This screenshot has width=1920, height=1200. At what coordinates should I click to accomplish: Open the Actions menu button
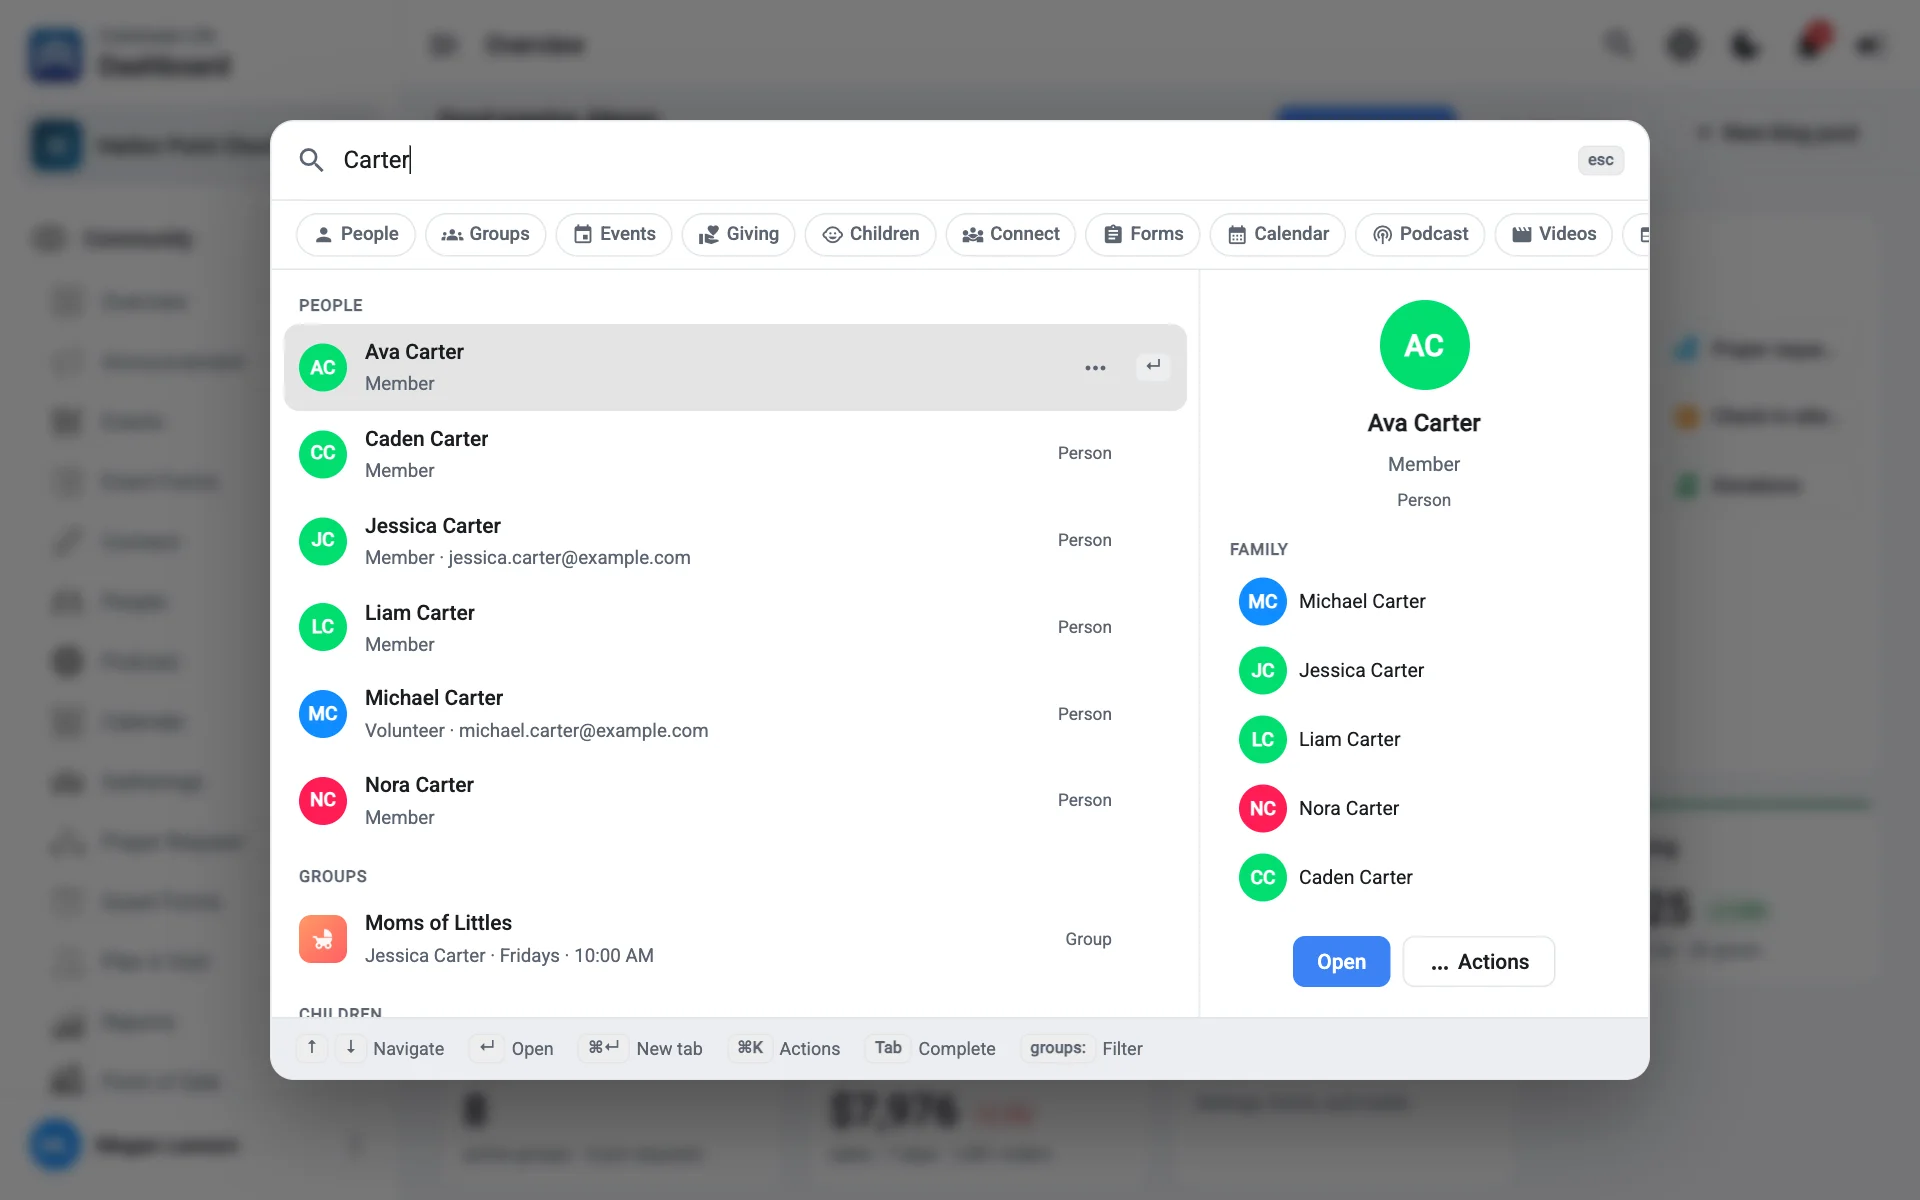(1479, 961)
